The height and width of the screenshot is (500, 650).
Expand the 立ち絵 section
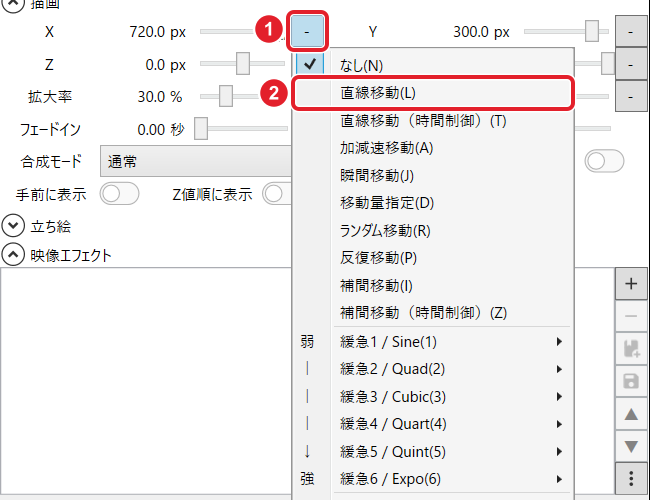[13, 226]
